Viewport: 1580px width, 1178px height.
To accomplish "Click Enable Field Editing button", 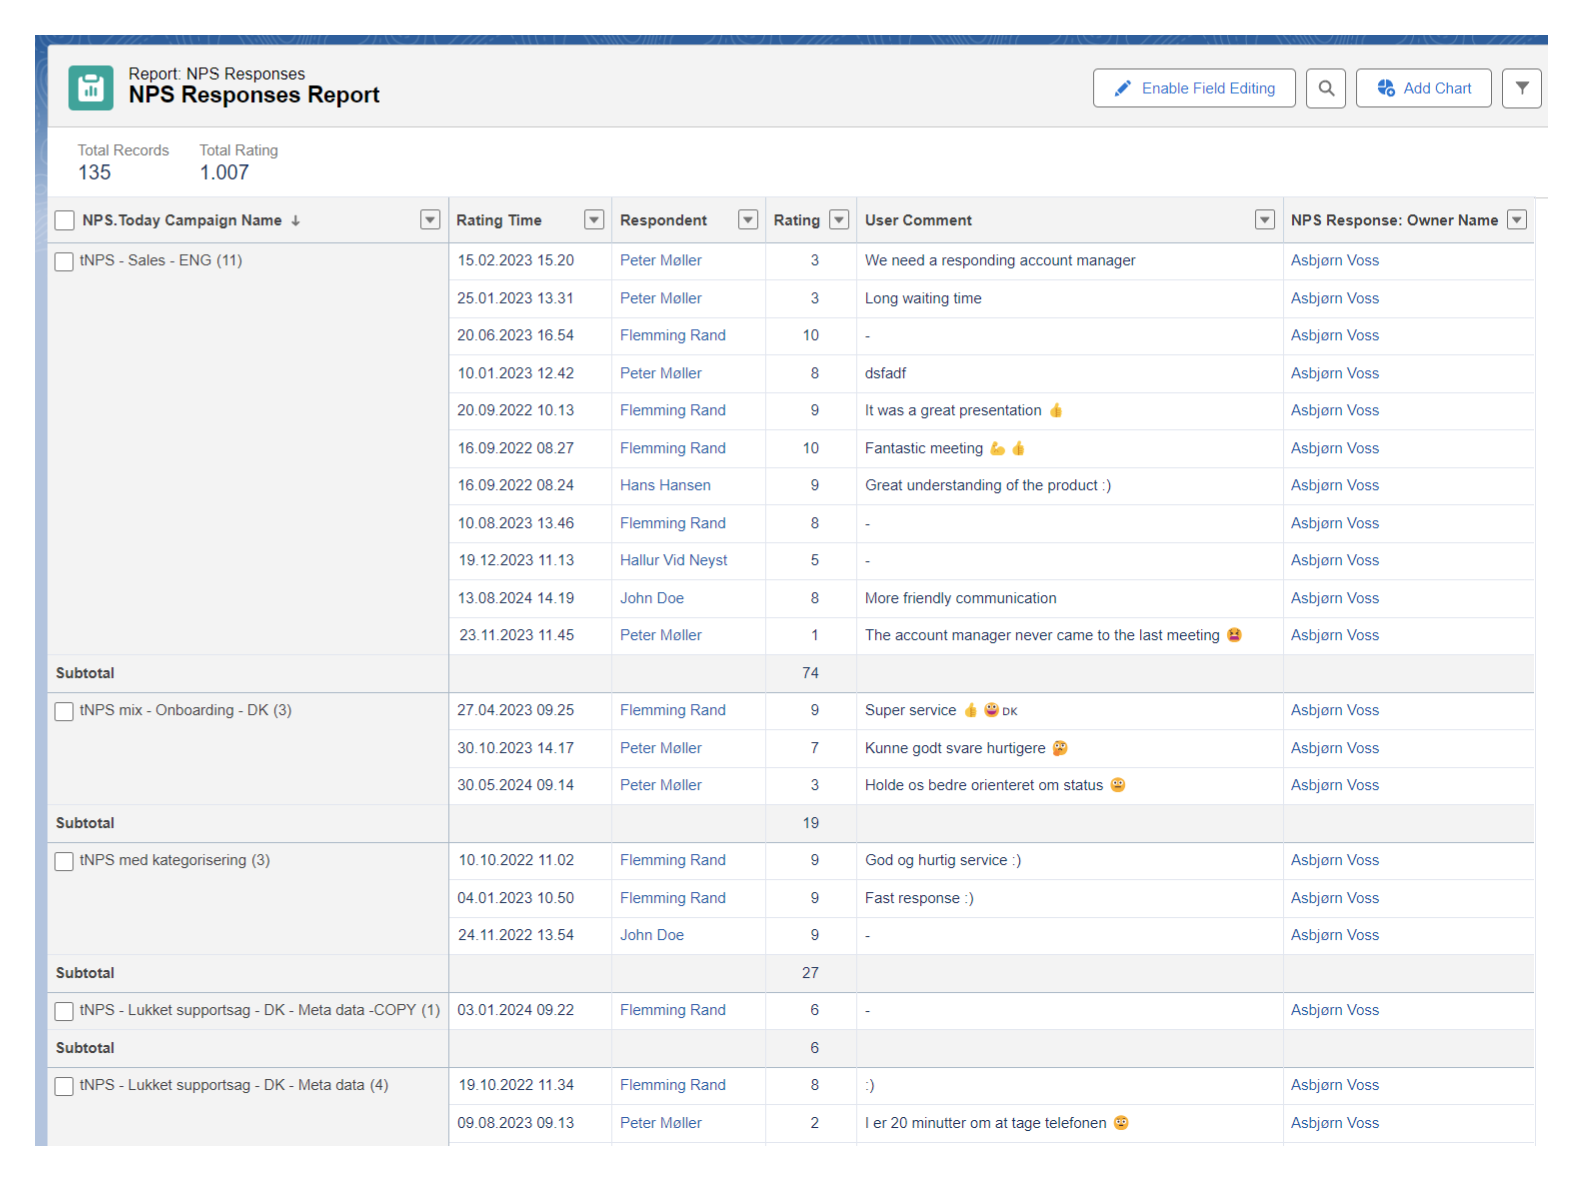I will [x=1194, y=88].
